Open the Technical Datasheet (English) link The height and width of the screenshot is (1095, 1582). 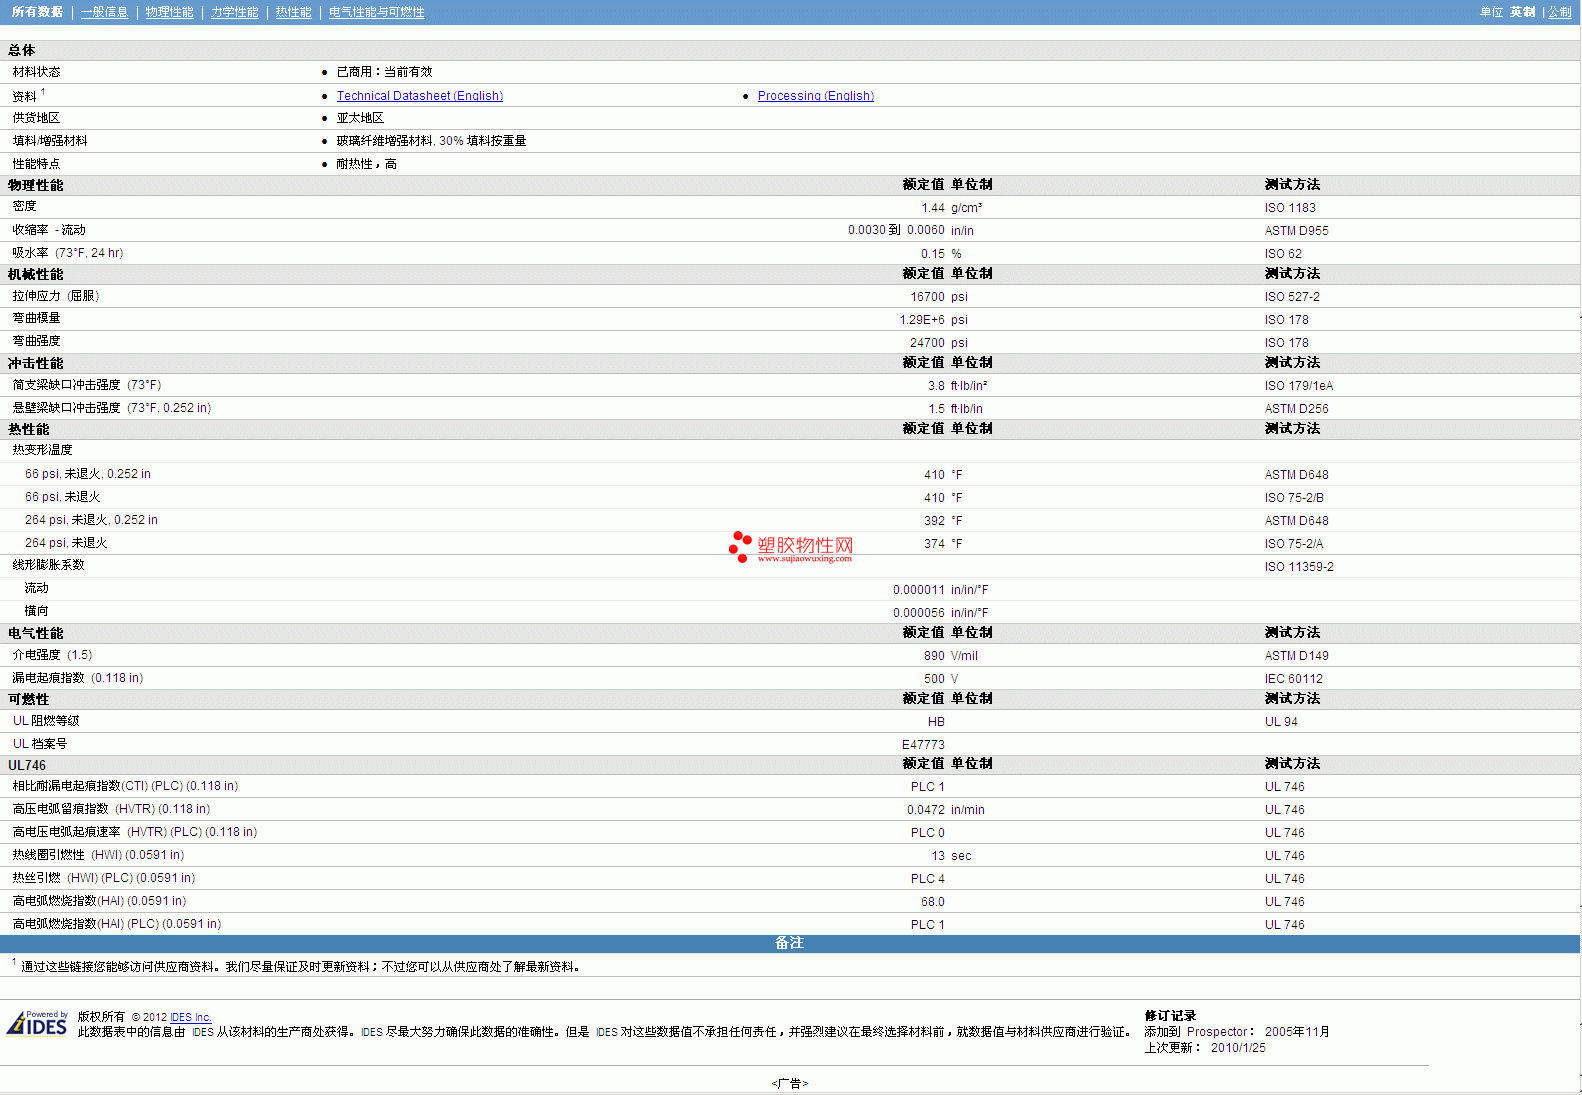click(419, 96)
